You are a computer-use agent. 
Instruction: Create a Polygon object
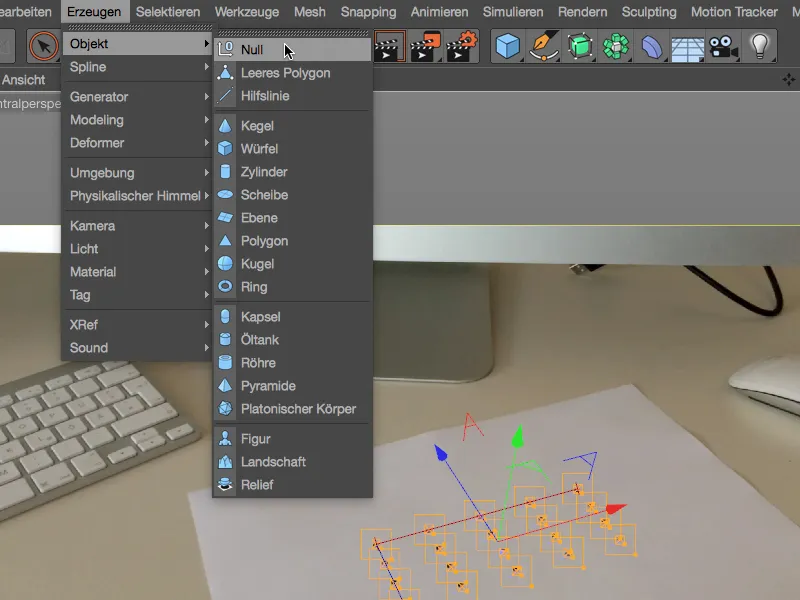(292, 241)
